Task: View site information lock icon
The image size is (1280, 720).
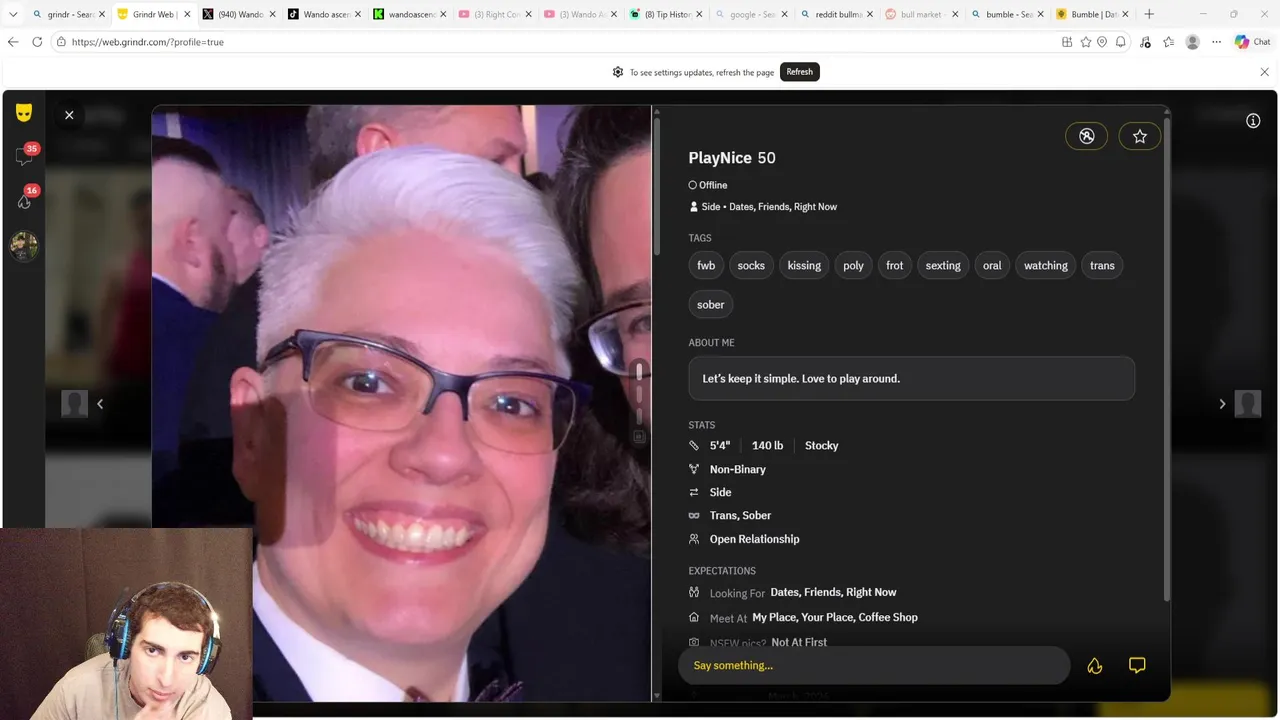Action: pyautogui.click(x=61, y=42)
